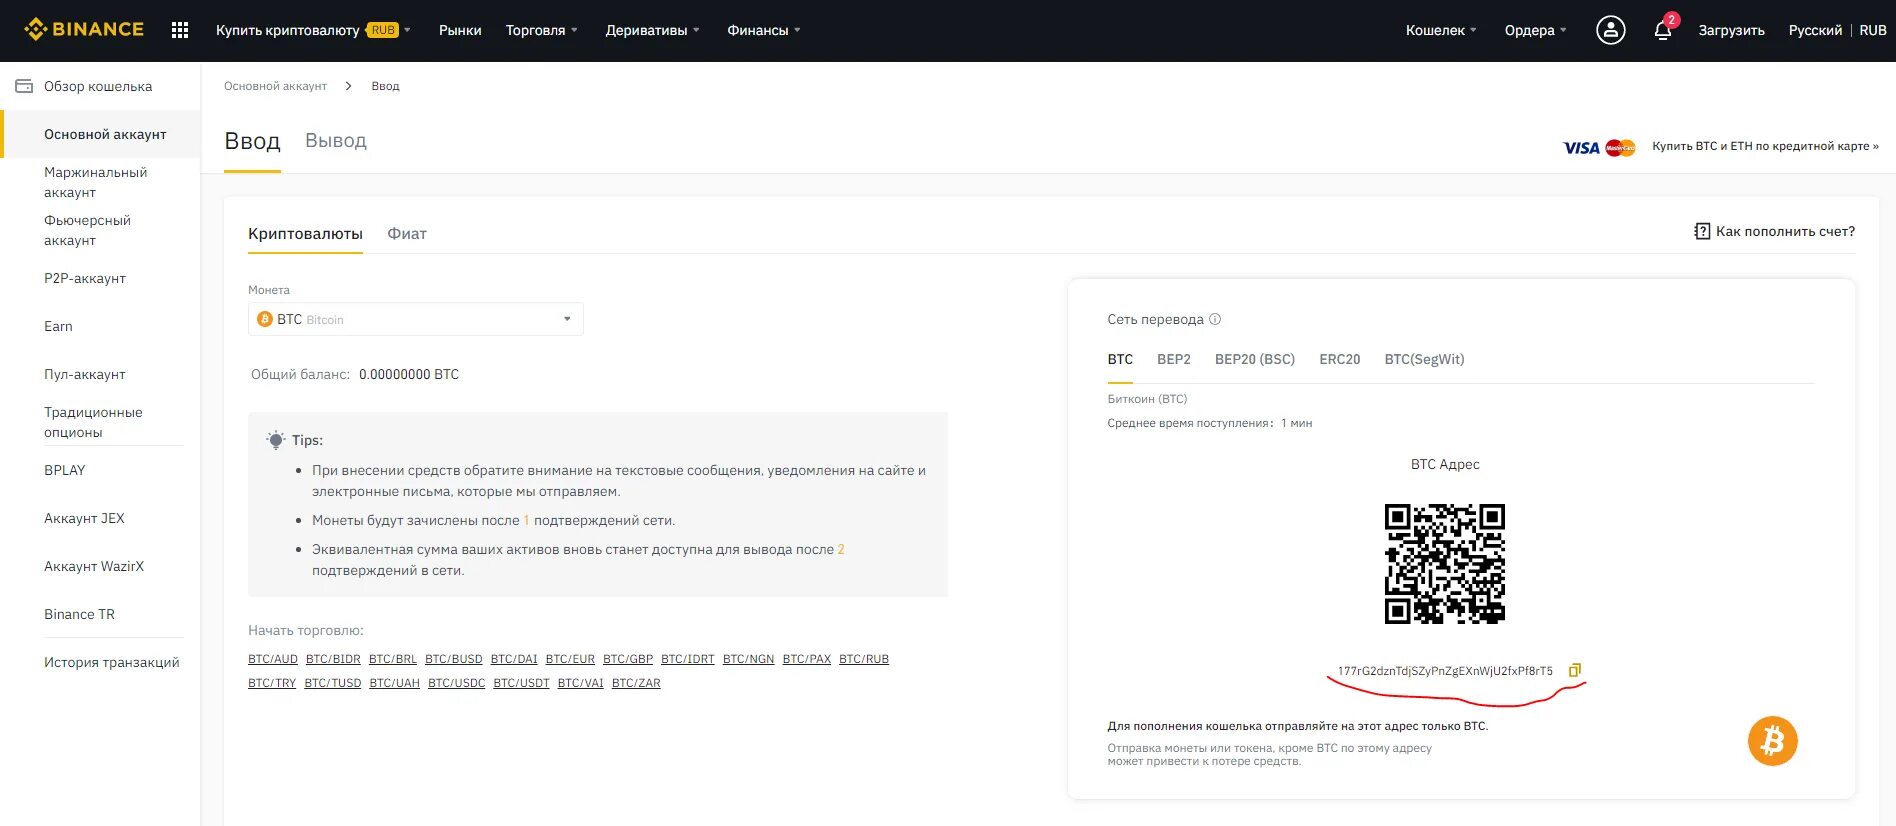
Task: Change language via Русский
Action: tap(1815, 30)
